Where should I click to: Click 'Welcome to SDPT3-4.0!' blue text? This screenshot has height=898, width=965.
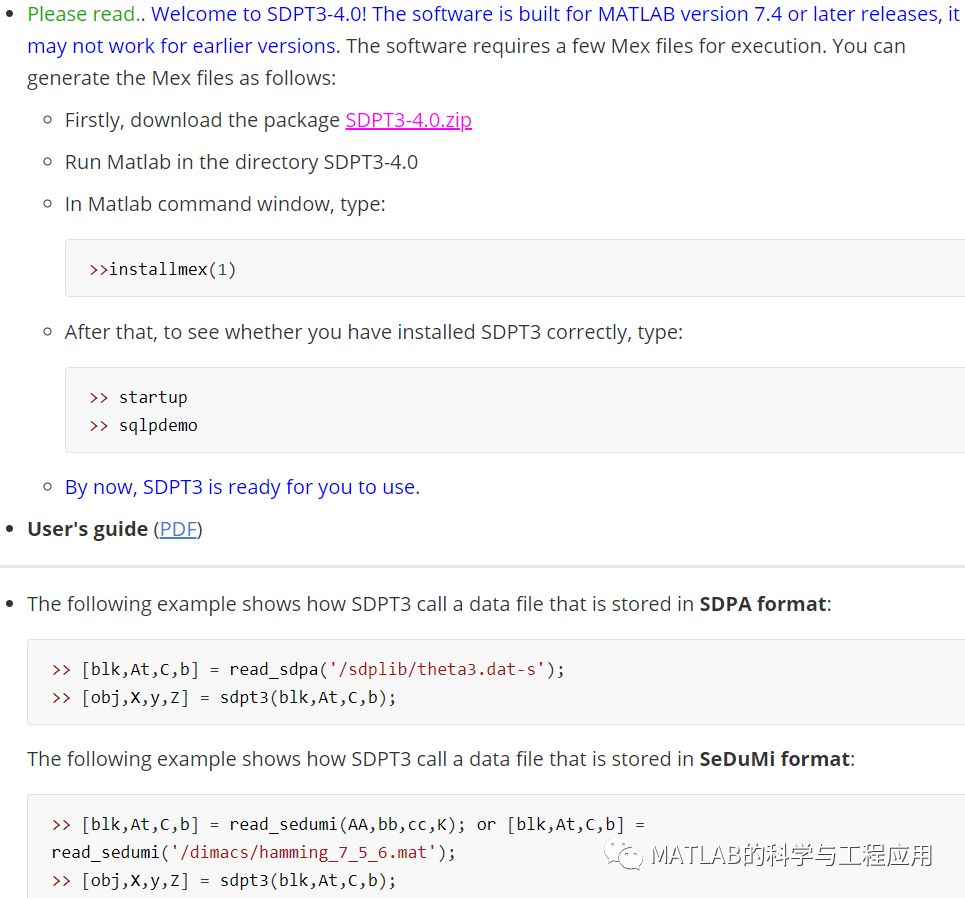258,14
